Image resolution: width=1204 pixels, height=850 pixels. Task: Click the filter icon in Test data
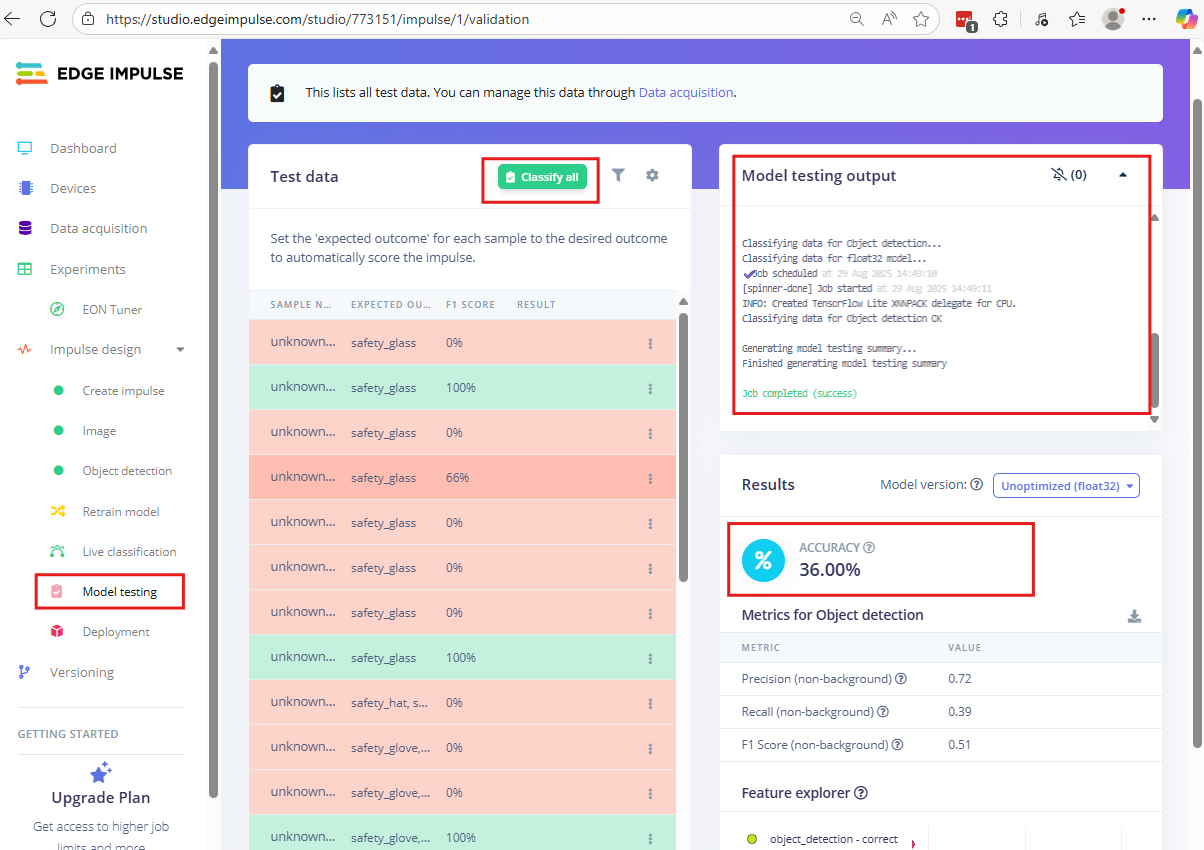(x=618, y=175)
